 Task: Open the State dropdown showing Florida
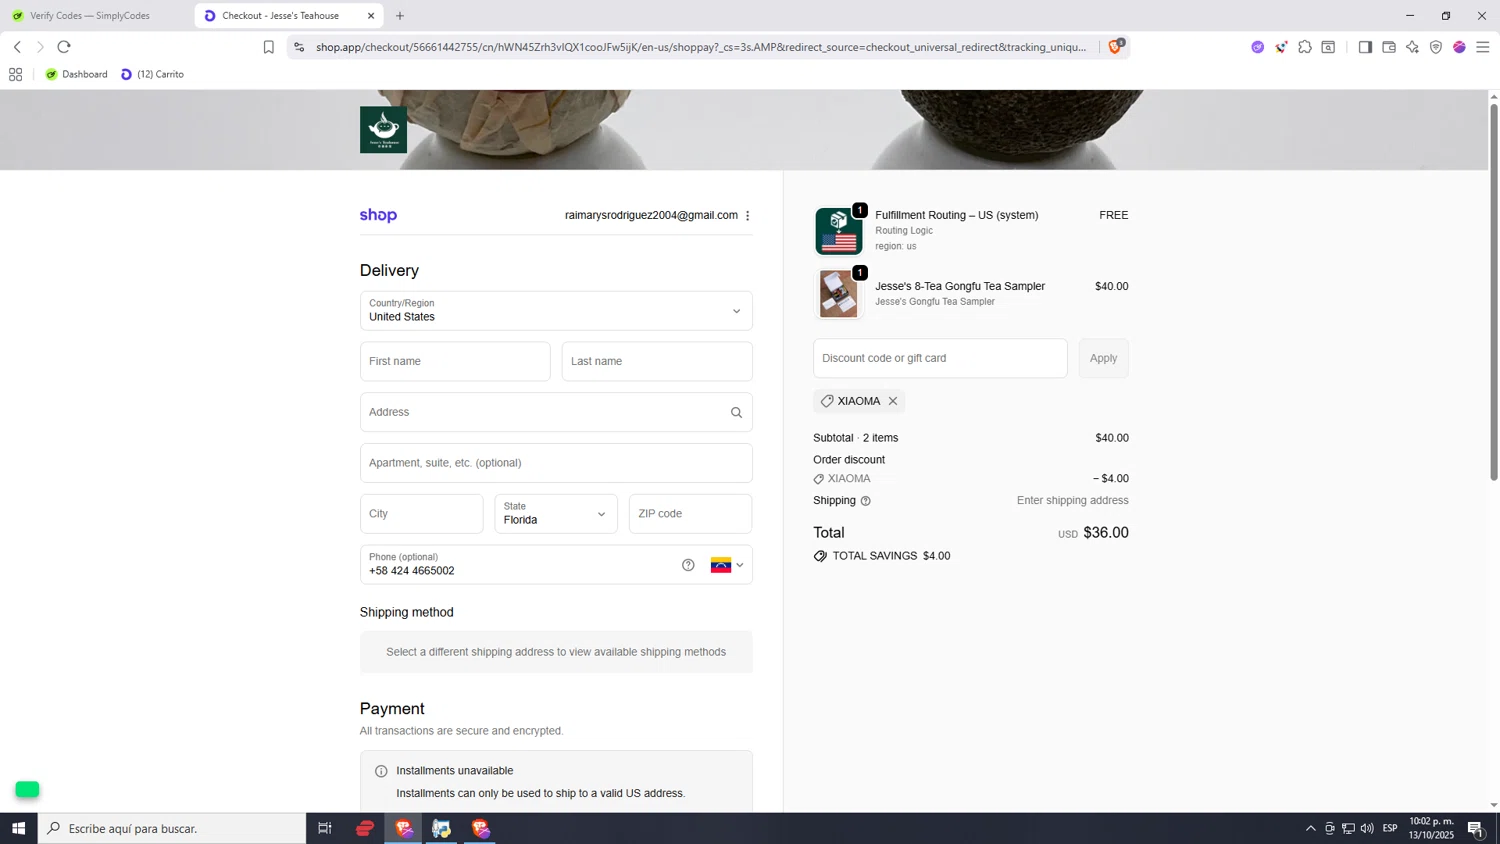tap(556, 514)
